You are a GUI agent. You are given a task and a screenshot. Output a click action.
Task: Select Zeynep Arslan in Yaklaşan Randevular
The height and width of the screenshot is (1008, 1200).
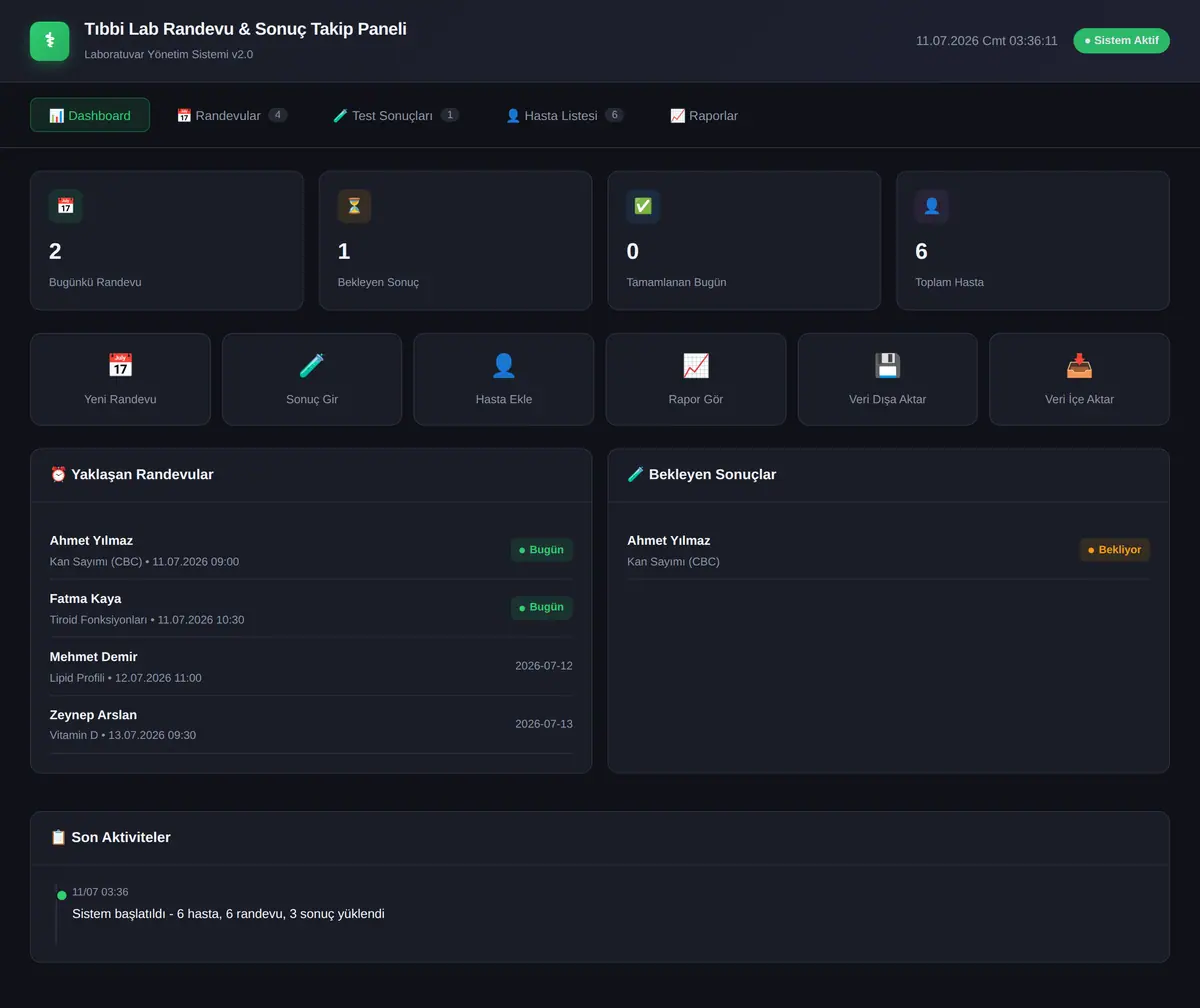pyautogui.click(x=311, y=725)
